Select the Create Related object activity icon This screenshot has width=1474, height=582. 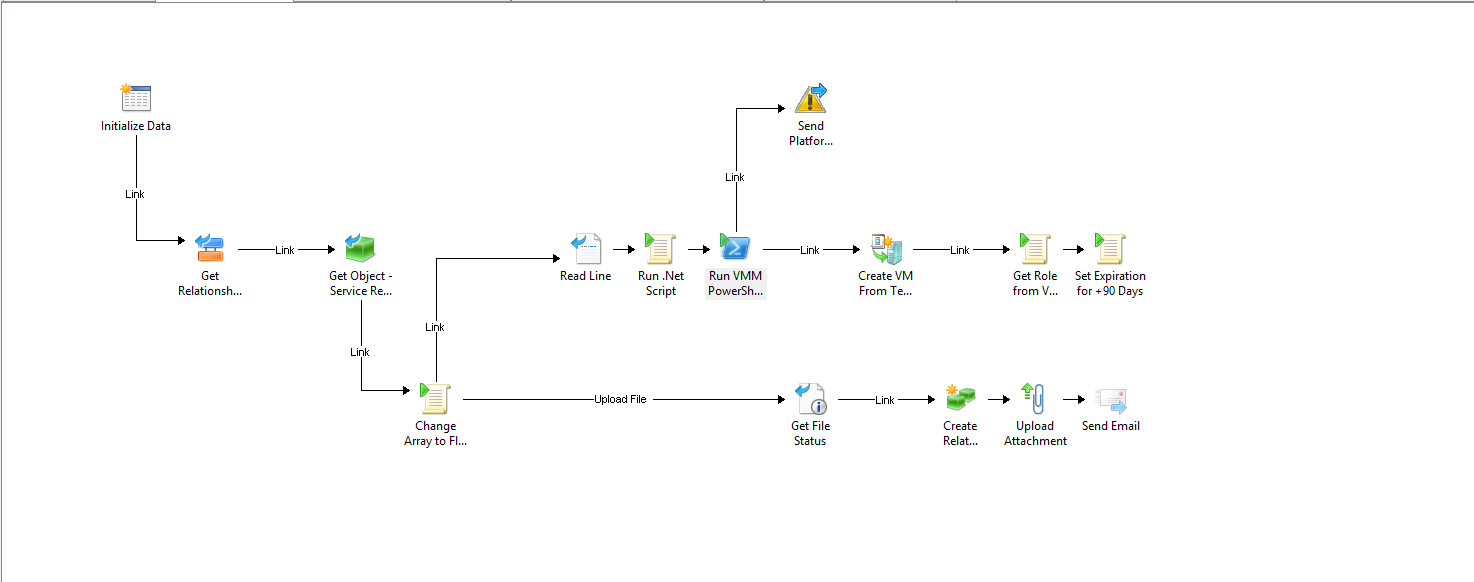tap(960, 398)
